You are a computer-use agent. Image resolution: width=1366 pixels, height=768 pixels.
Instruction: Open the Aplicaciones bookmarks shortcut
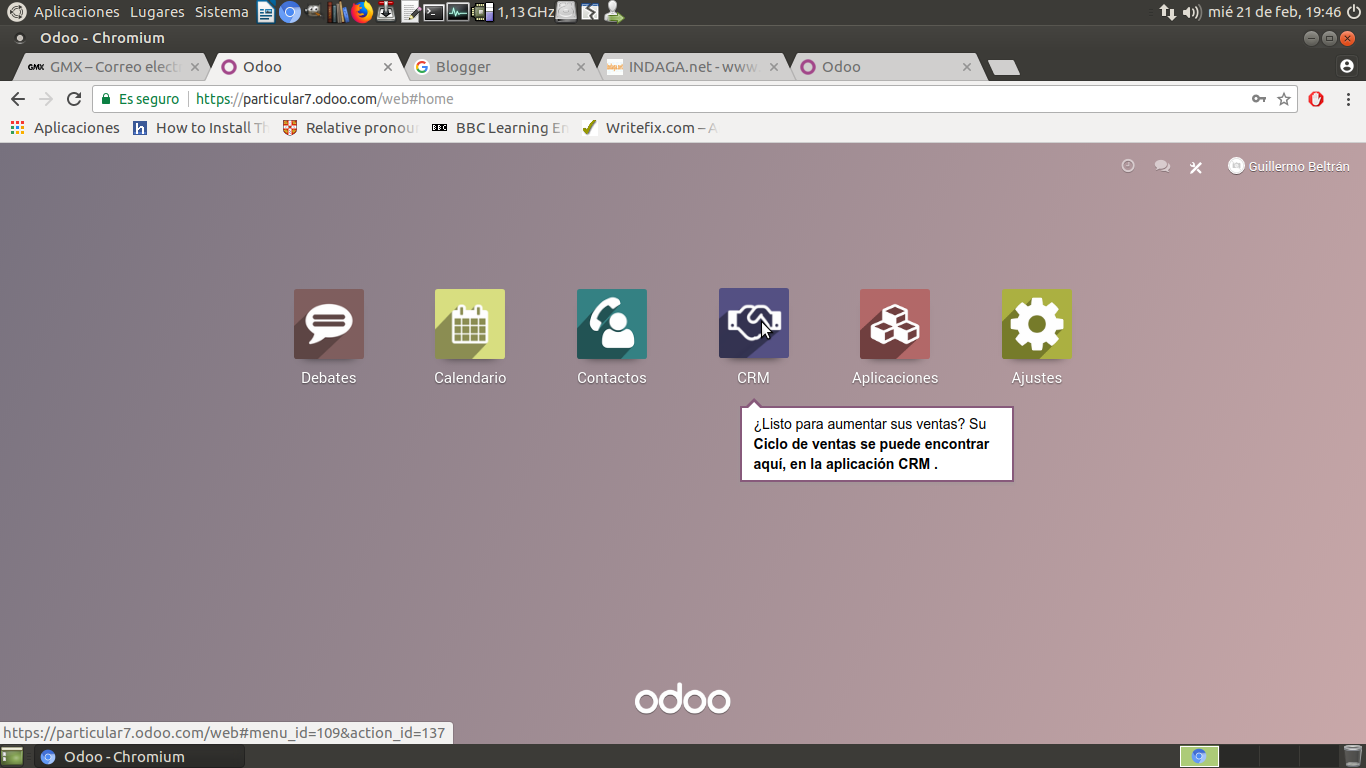coord(65,128)
